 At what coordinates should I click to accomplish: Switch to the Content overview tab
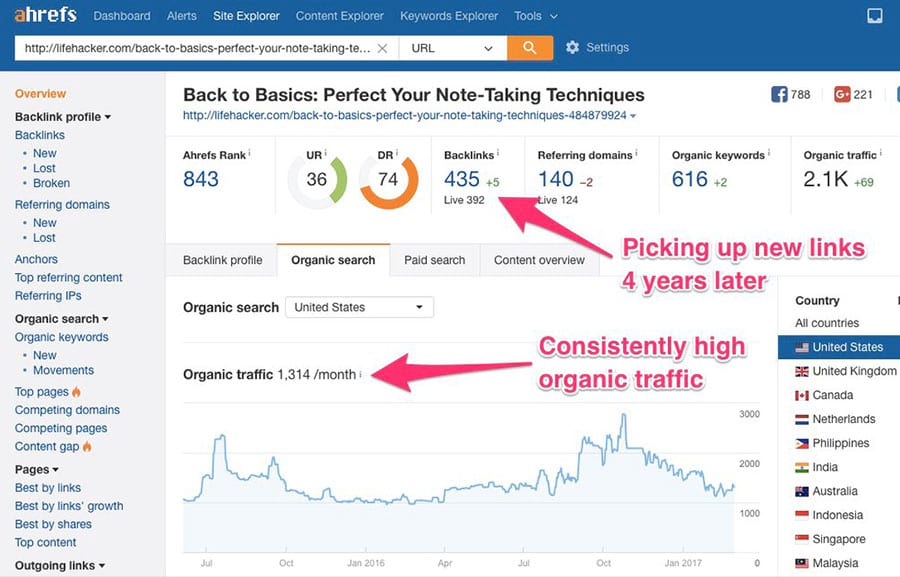[540, 260]
